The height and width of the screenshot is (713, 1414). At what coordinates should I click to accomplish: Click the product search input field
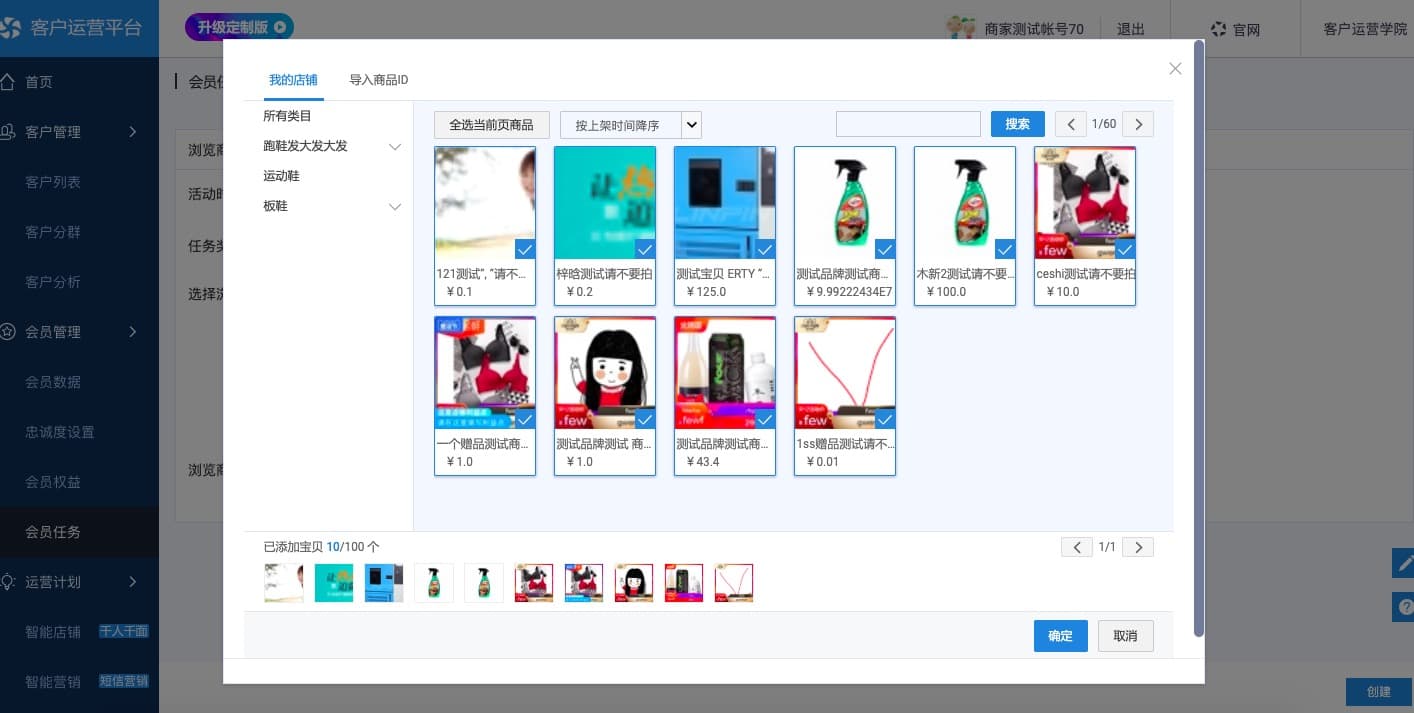[x=908, y=124]
